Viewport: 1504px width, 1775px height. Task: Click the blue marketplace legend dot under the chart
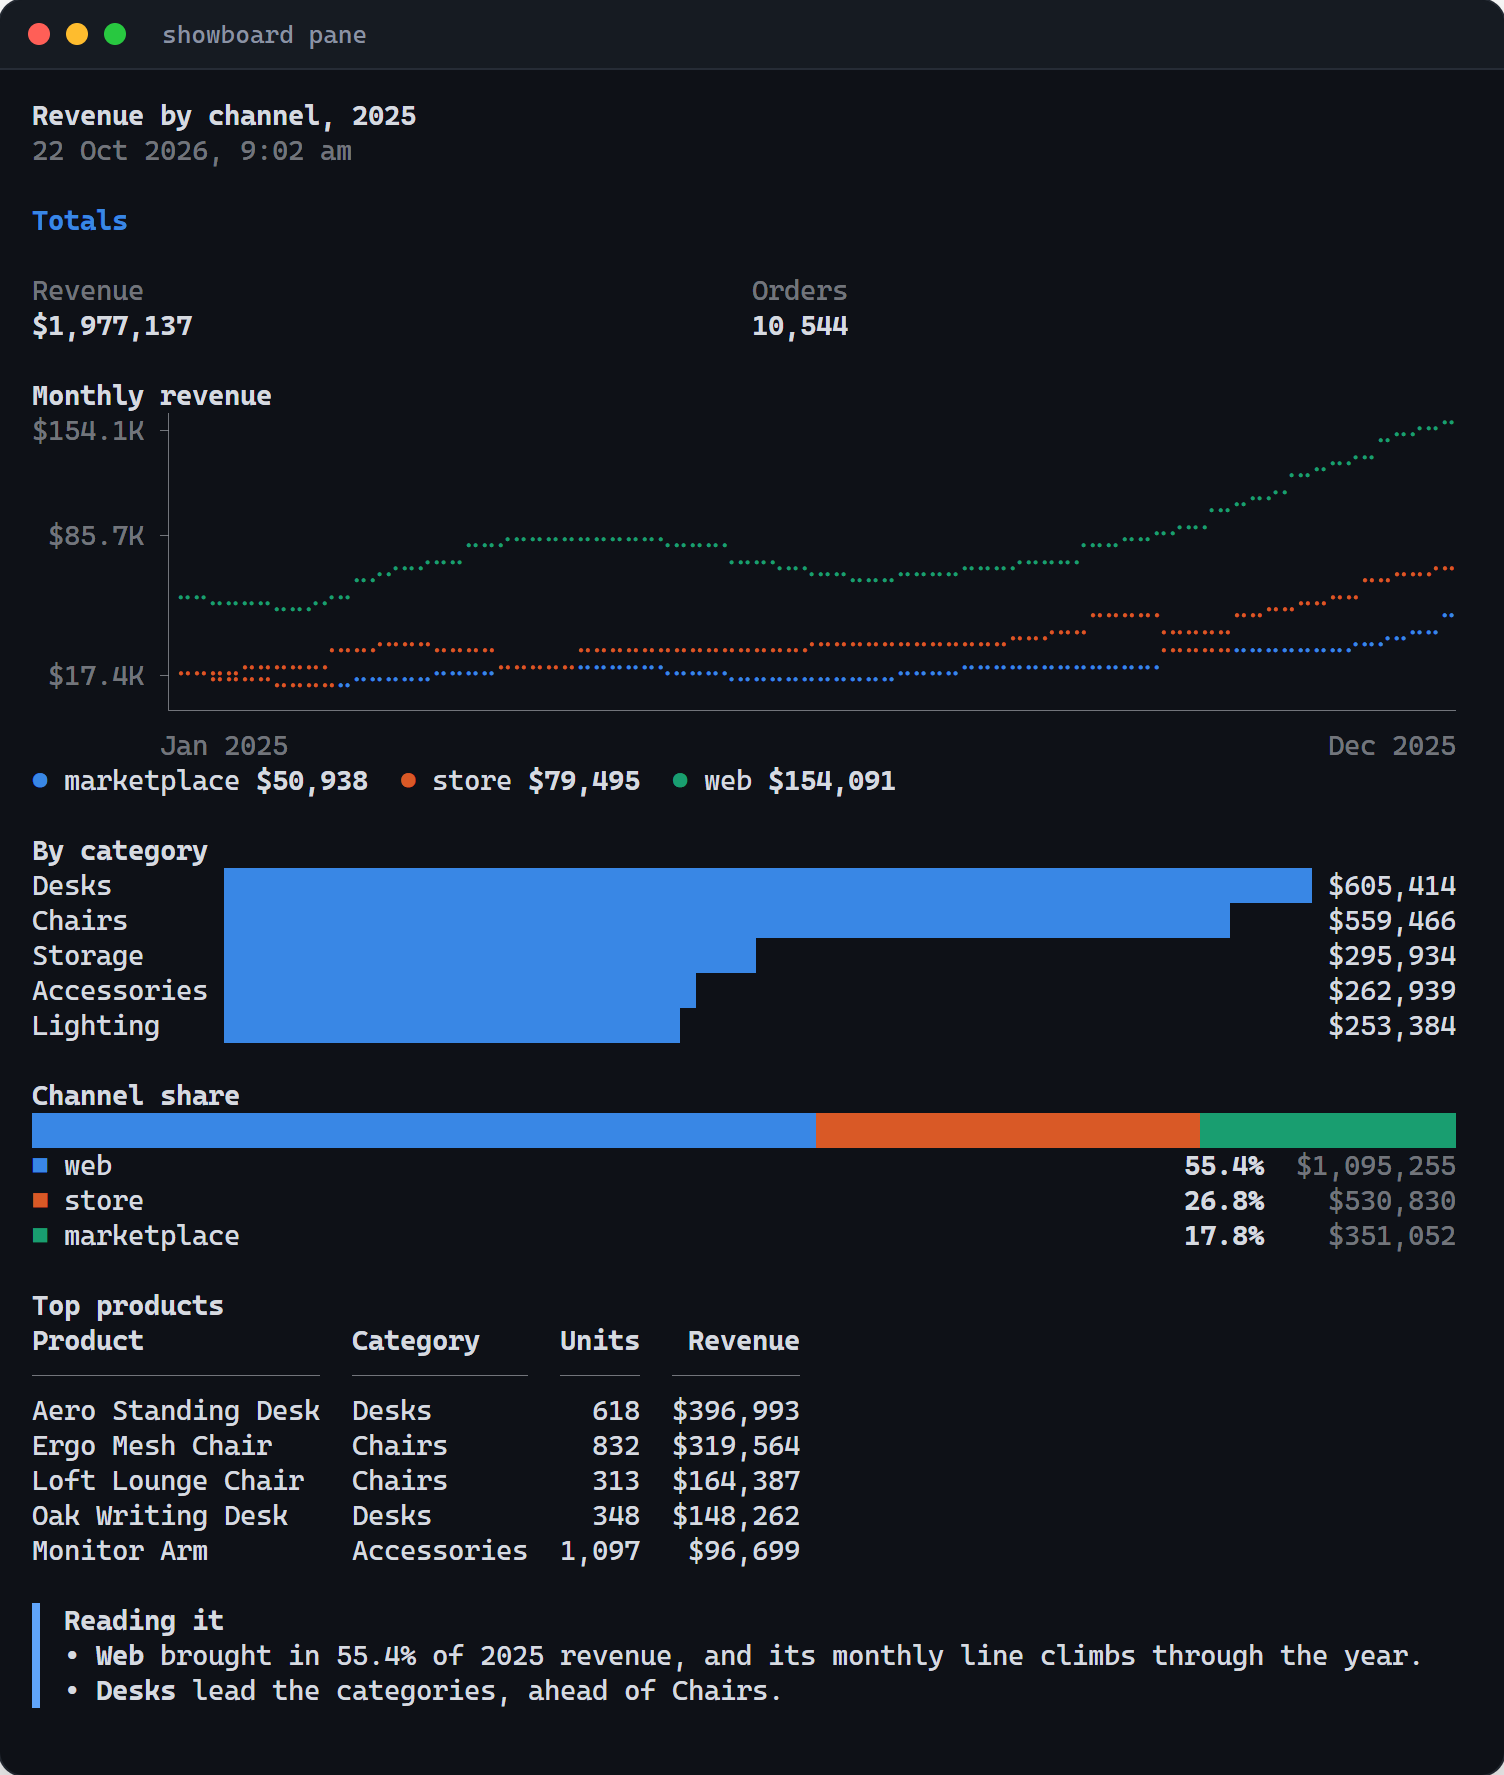[40, 781]
